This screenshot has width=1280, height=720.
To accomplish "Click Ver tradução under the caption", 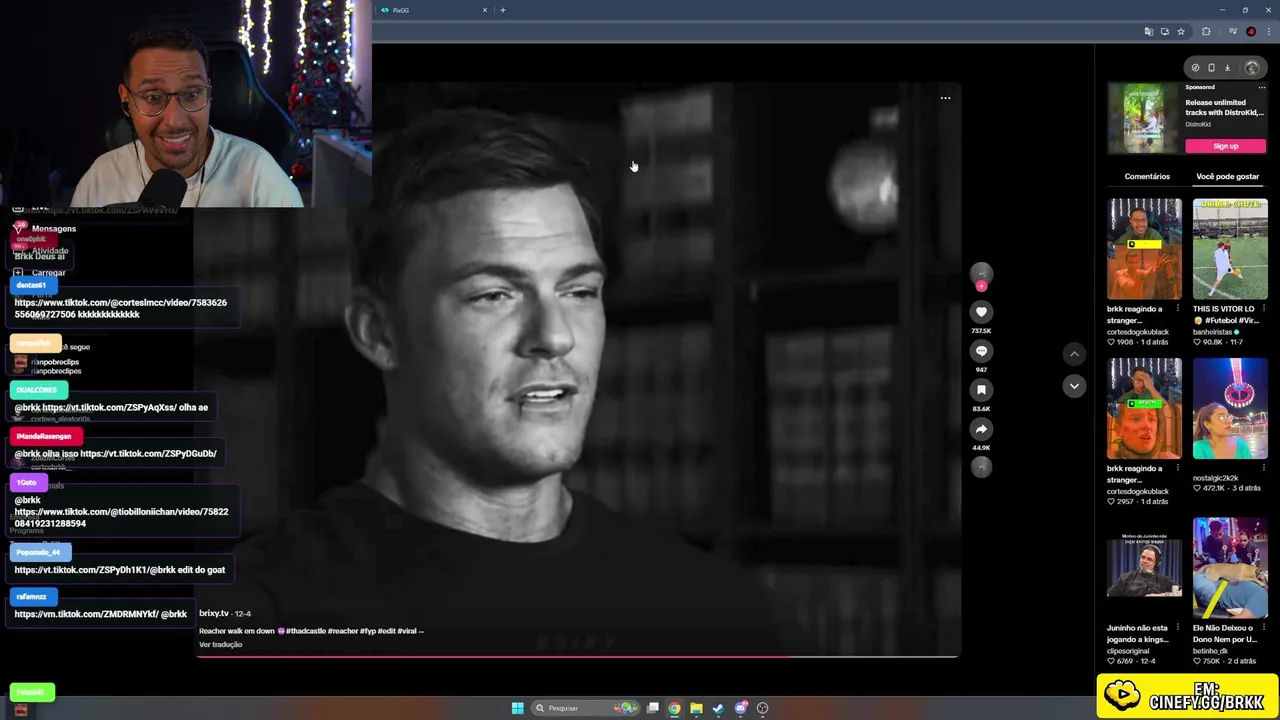I will [220, 645].
